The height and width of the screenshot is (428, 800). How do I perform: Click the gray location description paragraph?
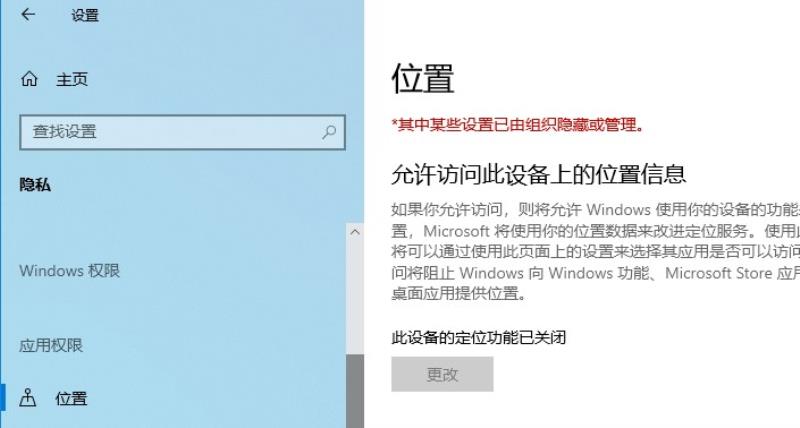coord(595,251)
